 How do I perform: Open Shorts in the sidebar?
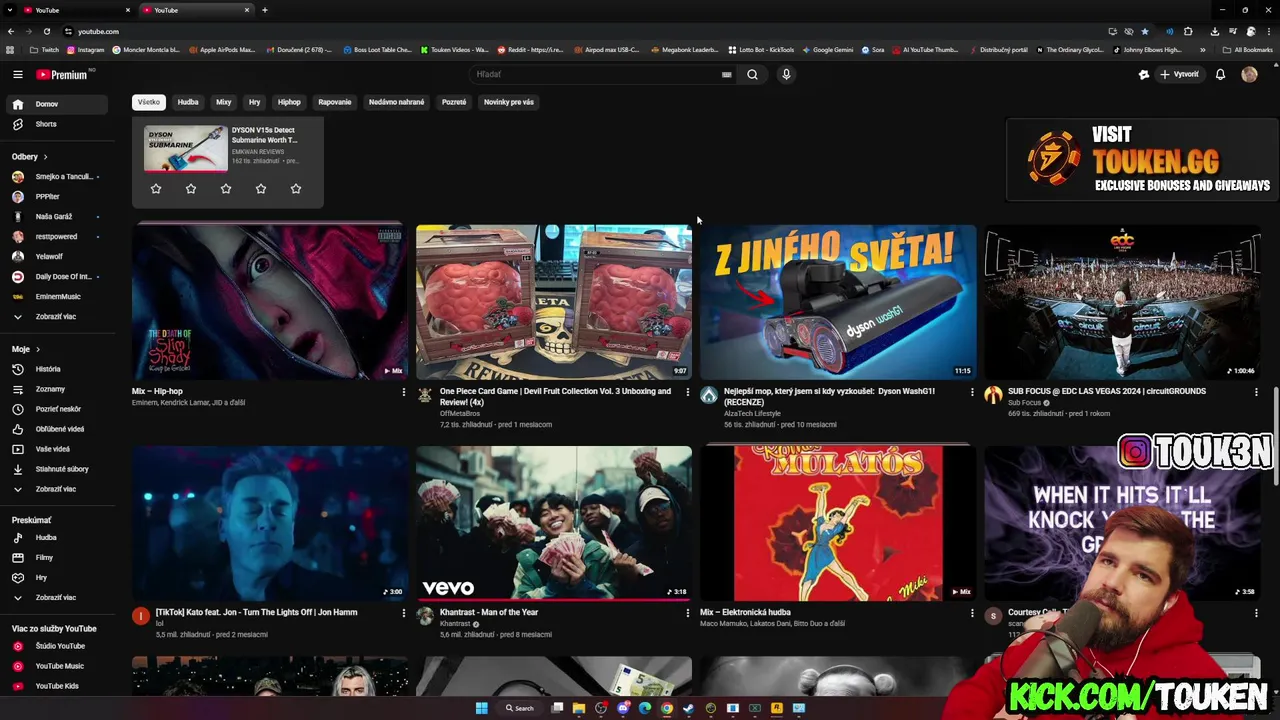(57, 124)
